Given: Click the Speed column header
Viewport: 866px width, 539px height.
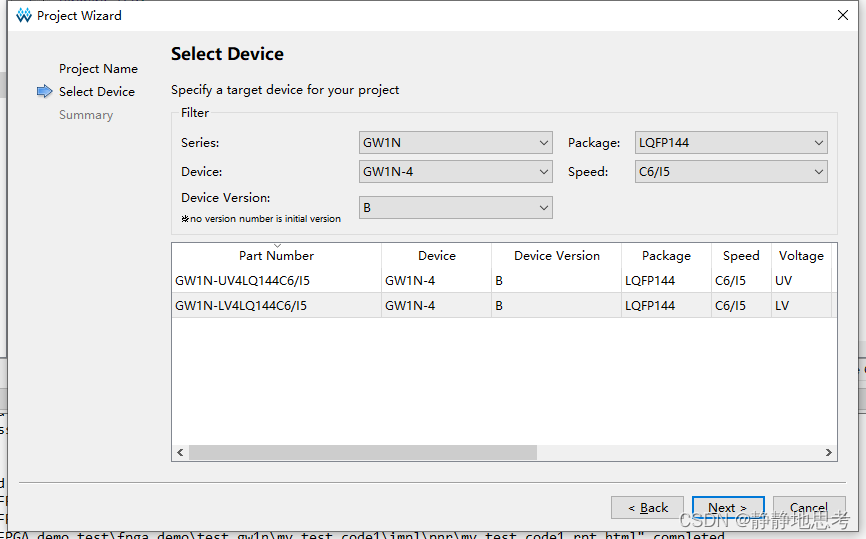Looking at the screenshot, I should (741, 256).
